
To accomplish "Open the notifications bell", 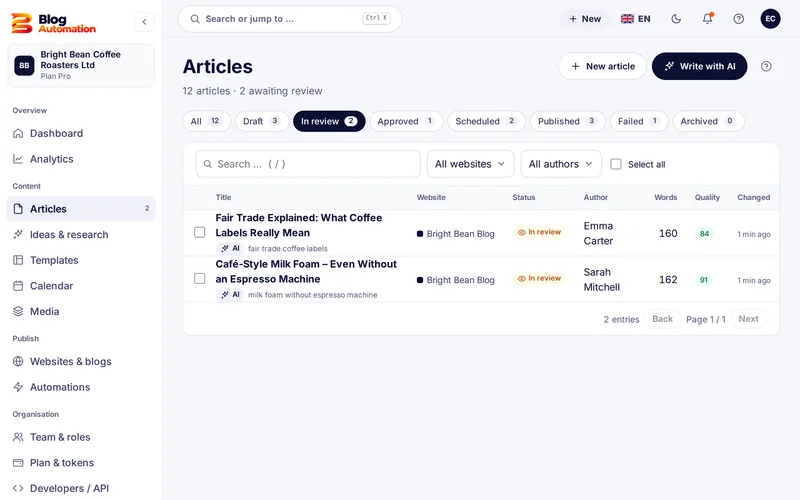I will tap(707, 19).
